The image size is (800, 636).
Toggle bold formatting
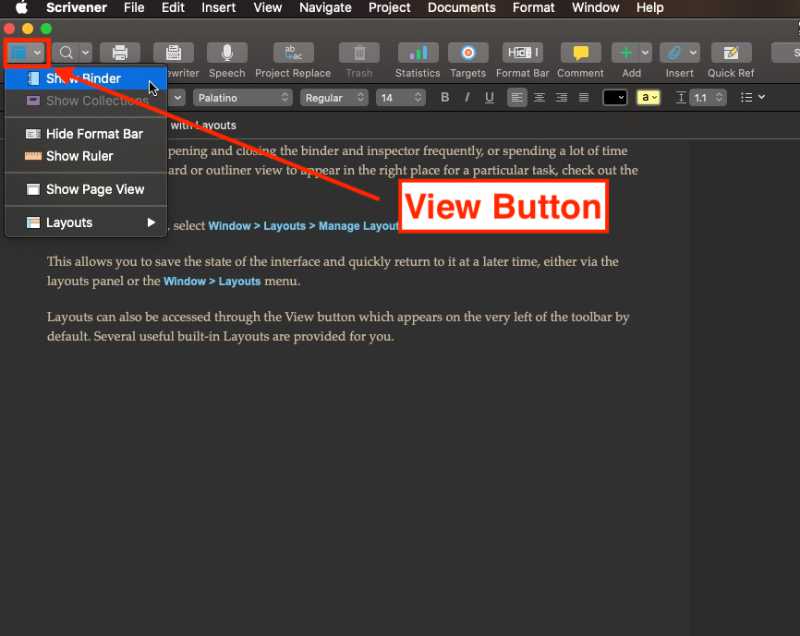(x=445, y=97)
